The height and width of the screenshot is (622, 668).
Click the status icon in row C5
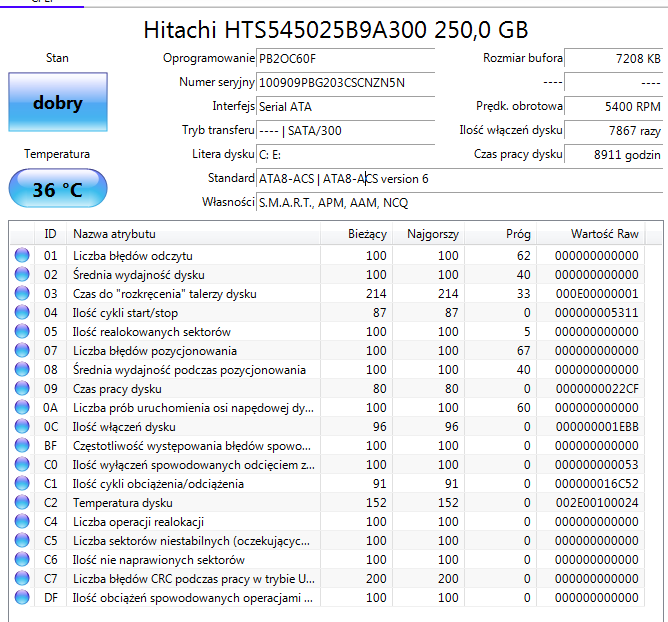(22, 540)
